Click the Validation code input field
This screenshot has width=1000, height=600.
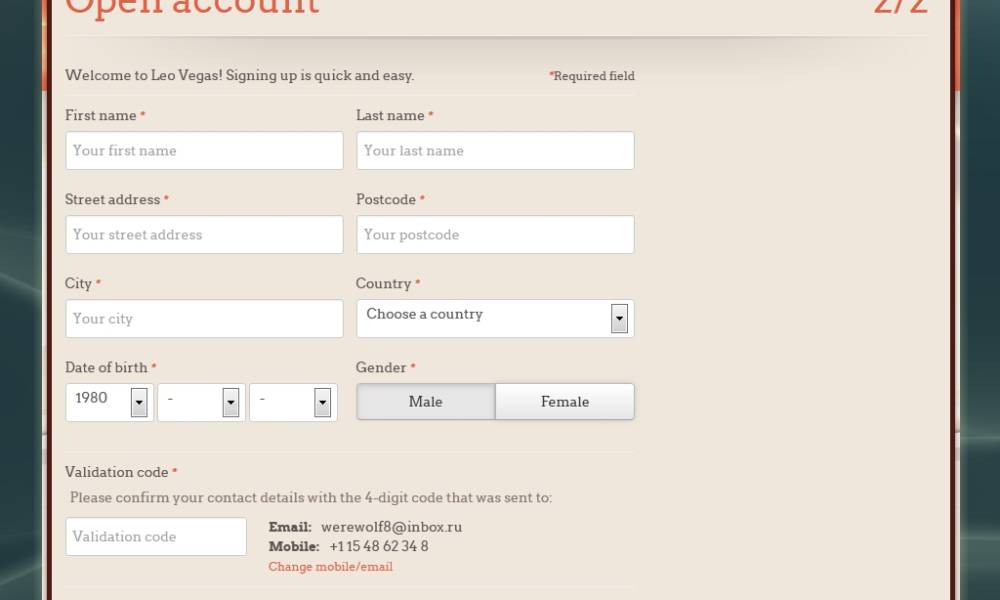[156, 537]
